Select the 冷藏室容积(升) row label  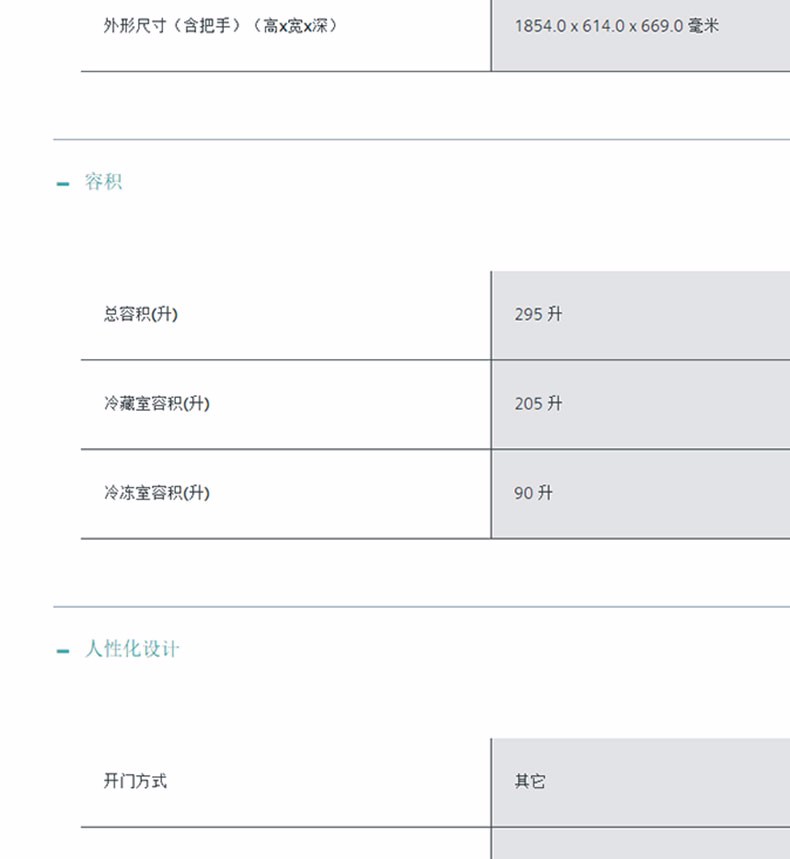point(156,404)
